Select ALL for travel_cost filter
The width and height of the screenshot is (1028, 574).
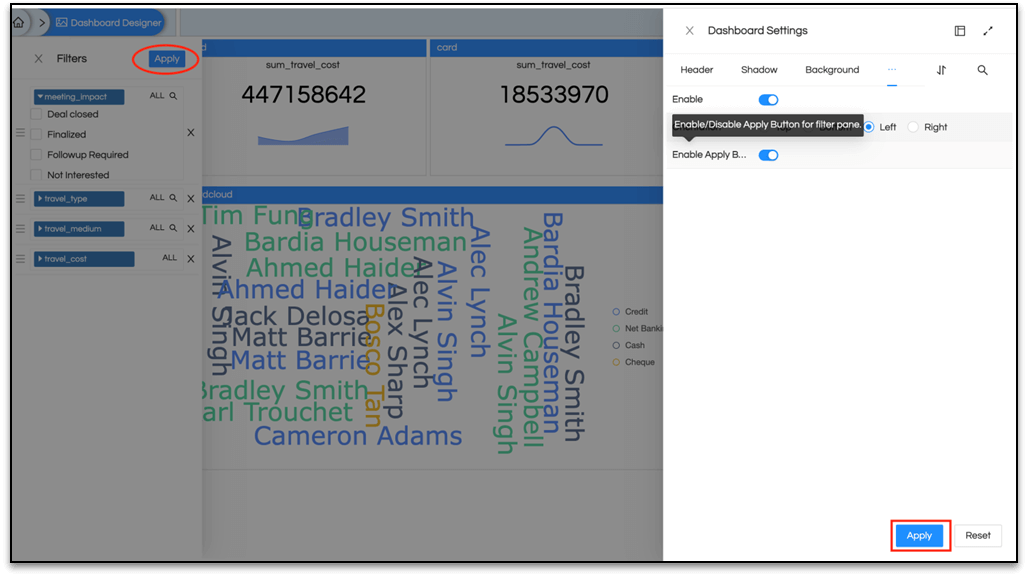click(x=170, y=258)
